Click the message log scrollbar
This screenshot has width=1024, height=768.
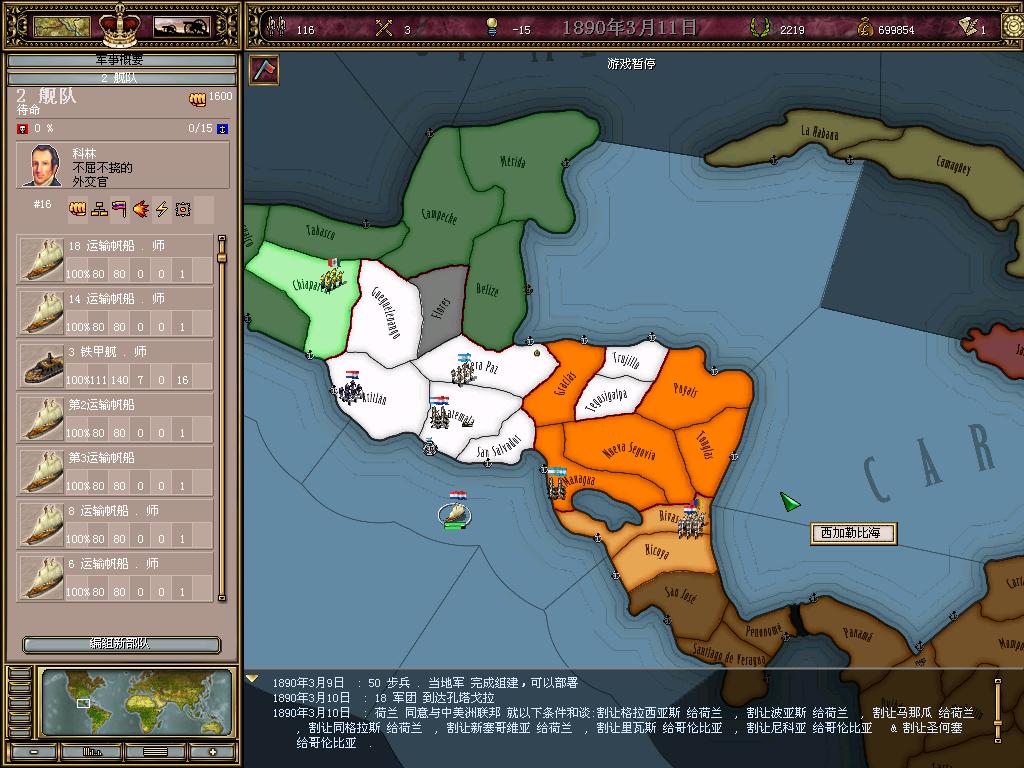(997, 711)
